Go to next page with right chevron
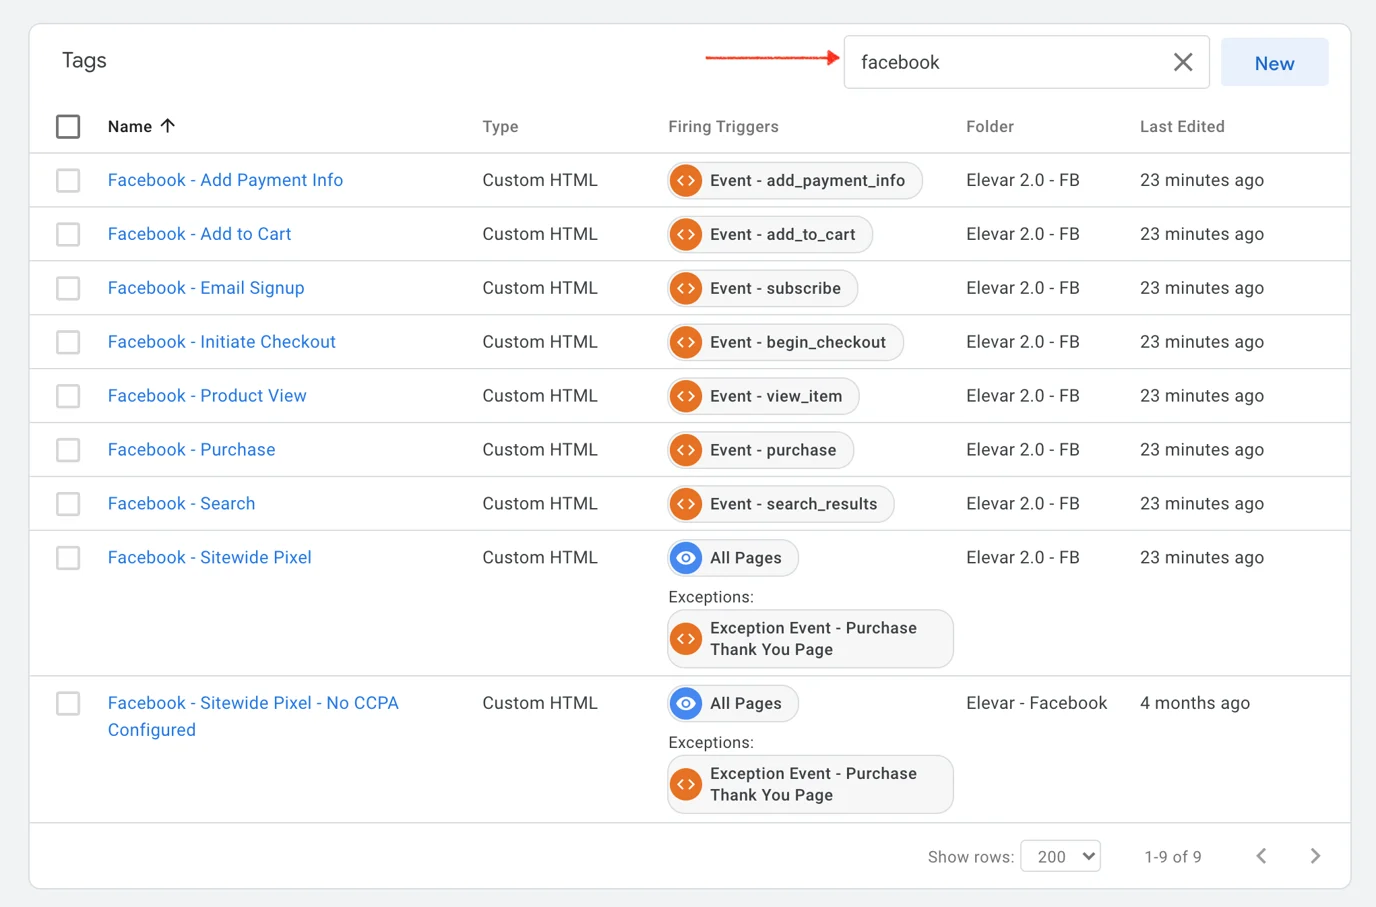The image size is (1376, 907). [x=1315, y=856]
